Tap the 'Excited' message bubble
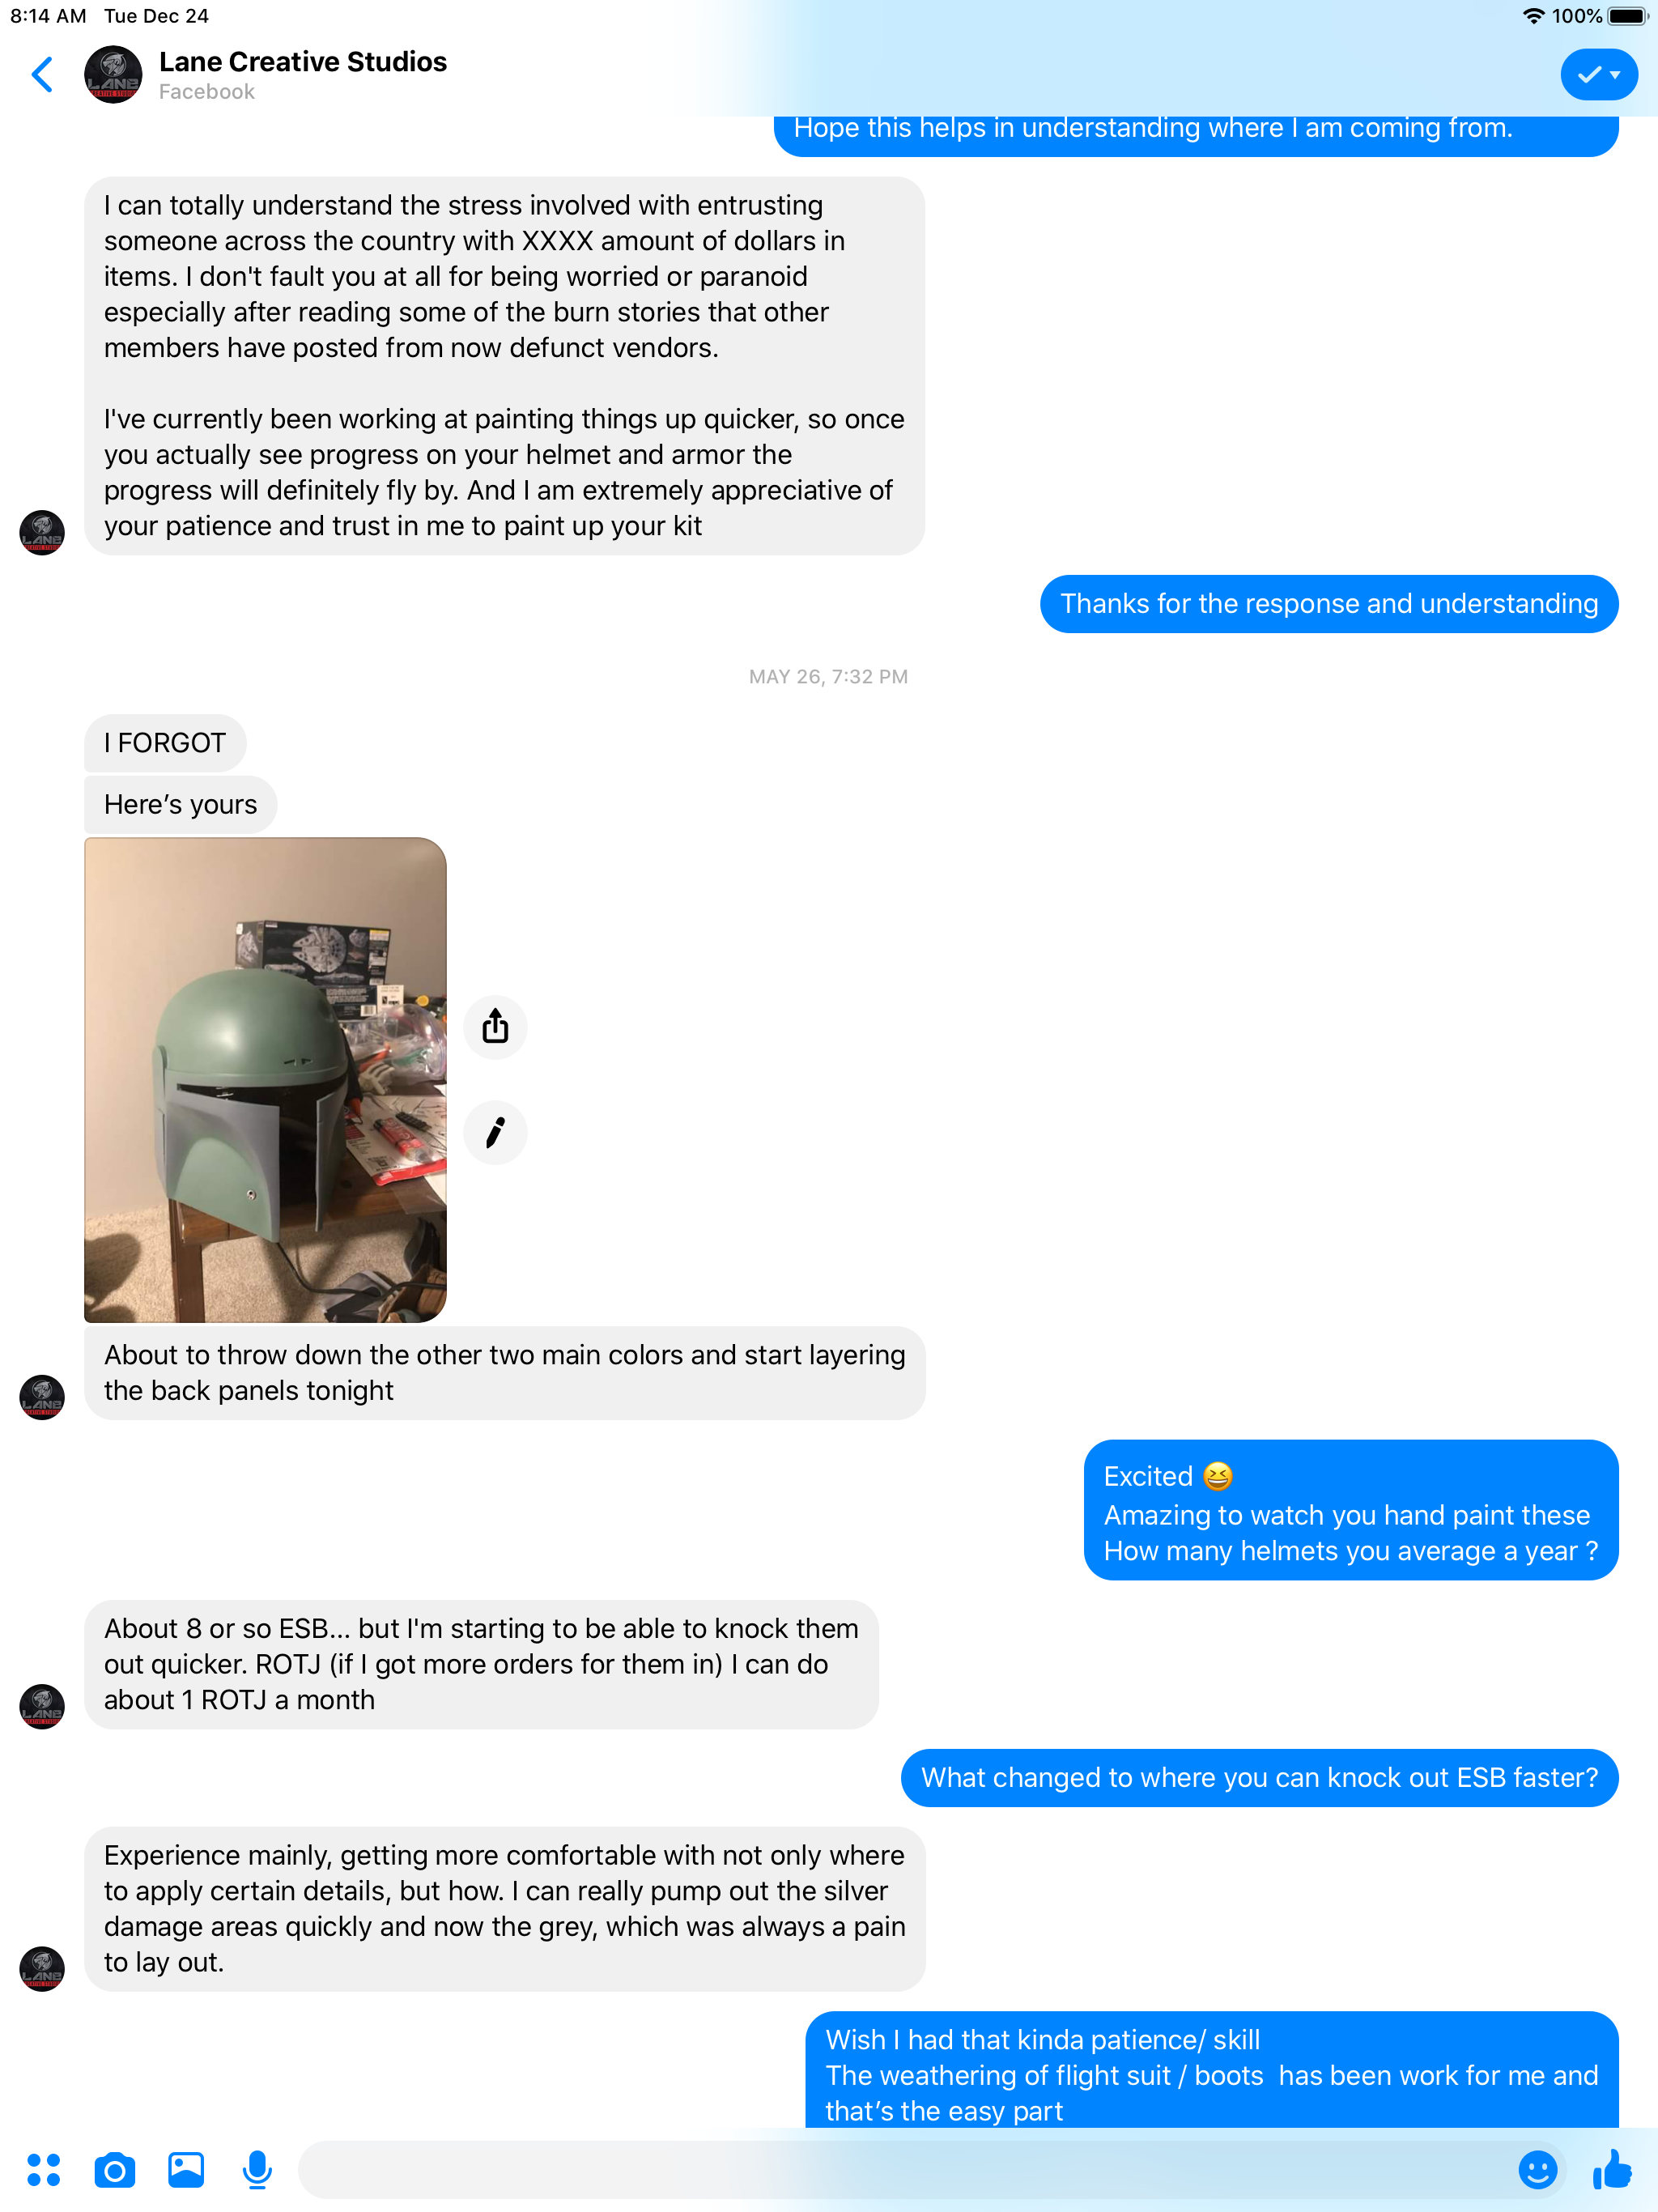1658x2212 pixels. pos(1351,1510)
